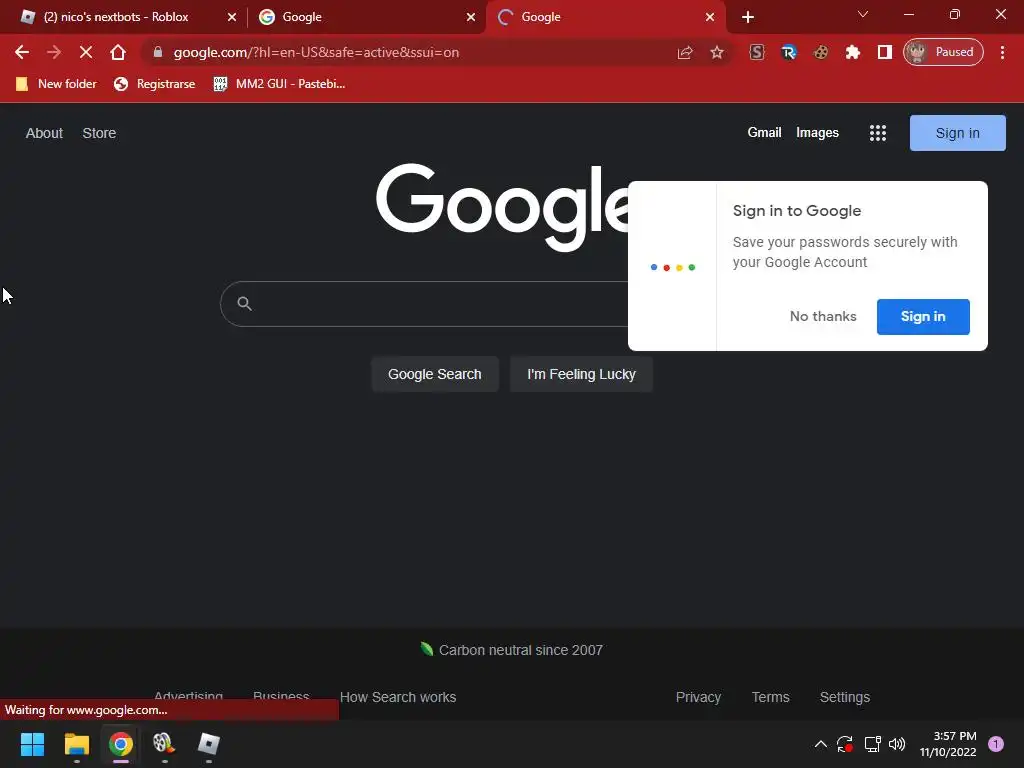
Task: Click the Google Search button
Action: coord(434,374)
